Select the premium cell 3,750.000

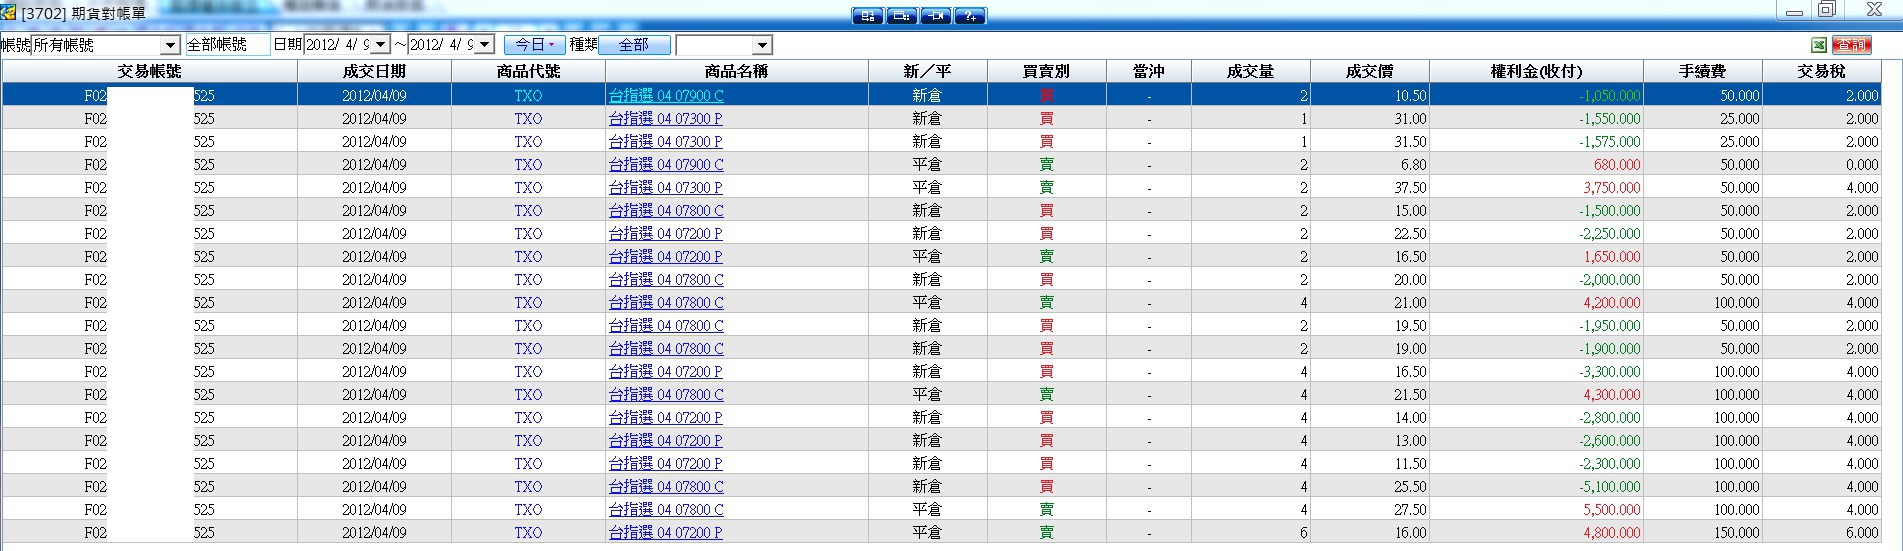[1536, 187]
